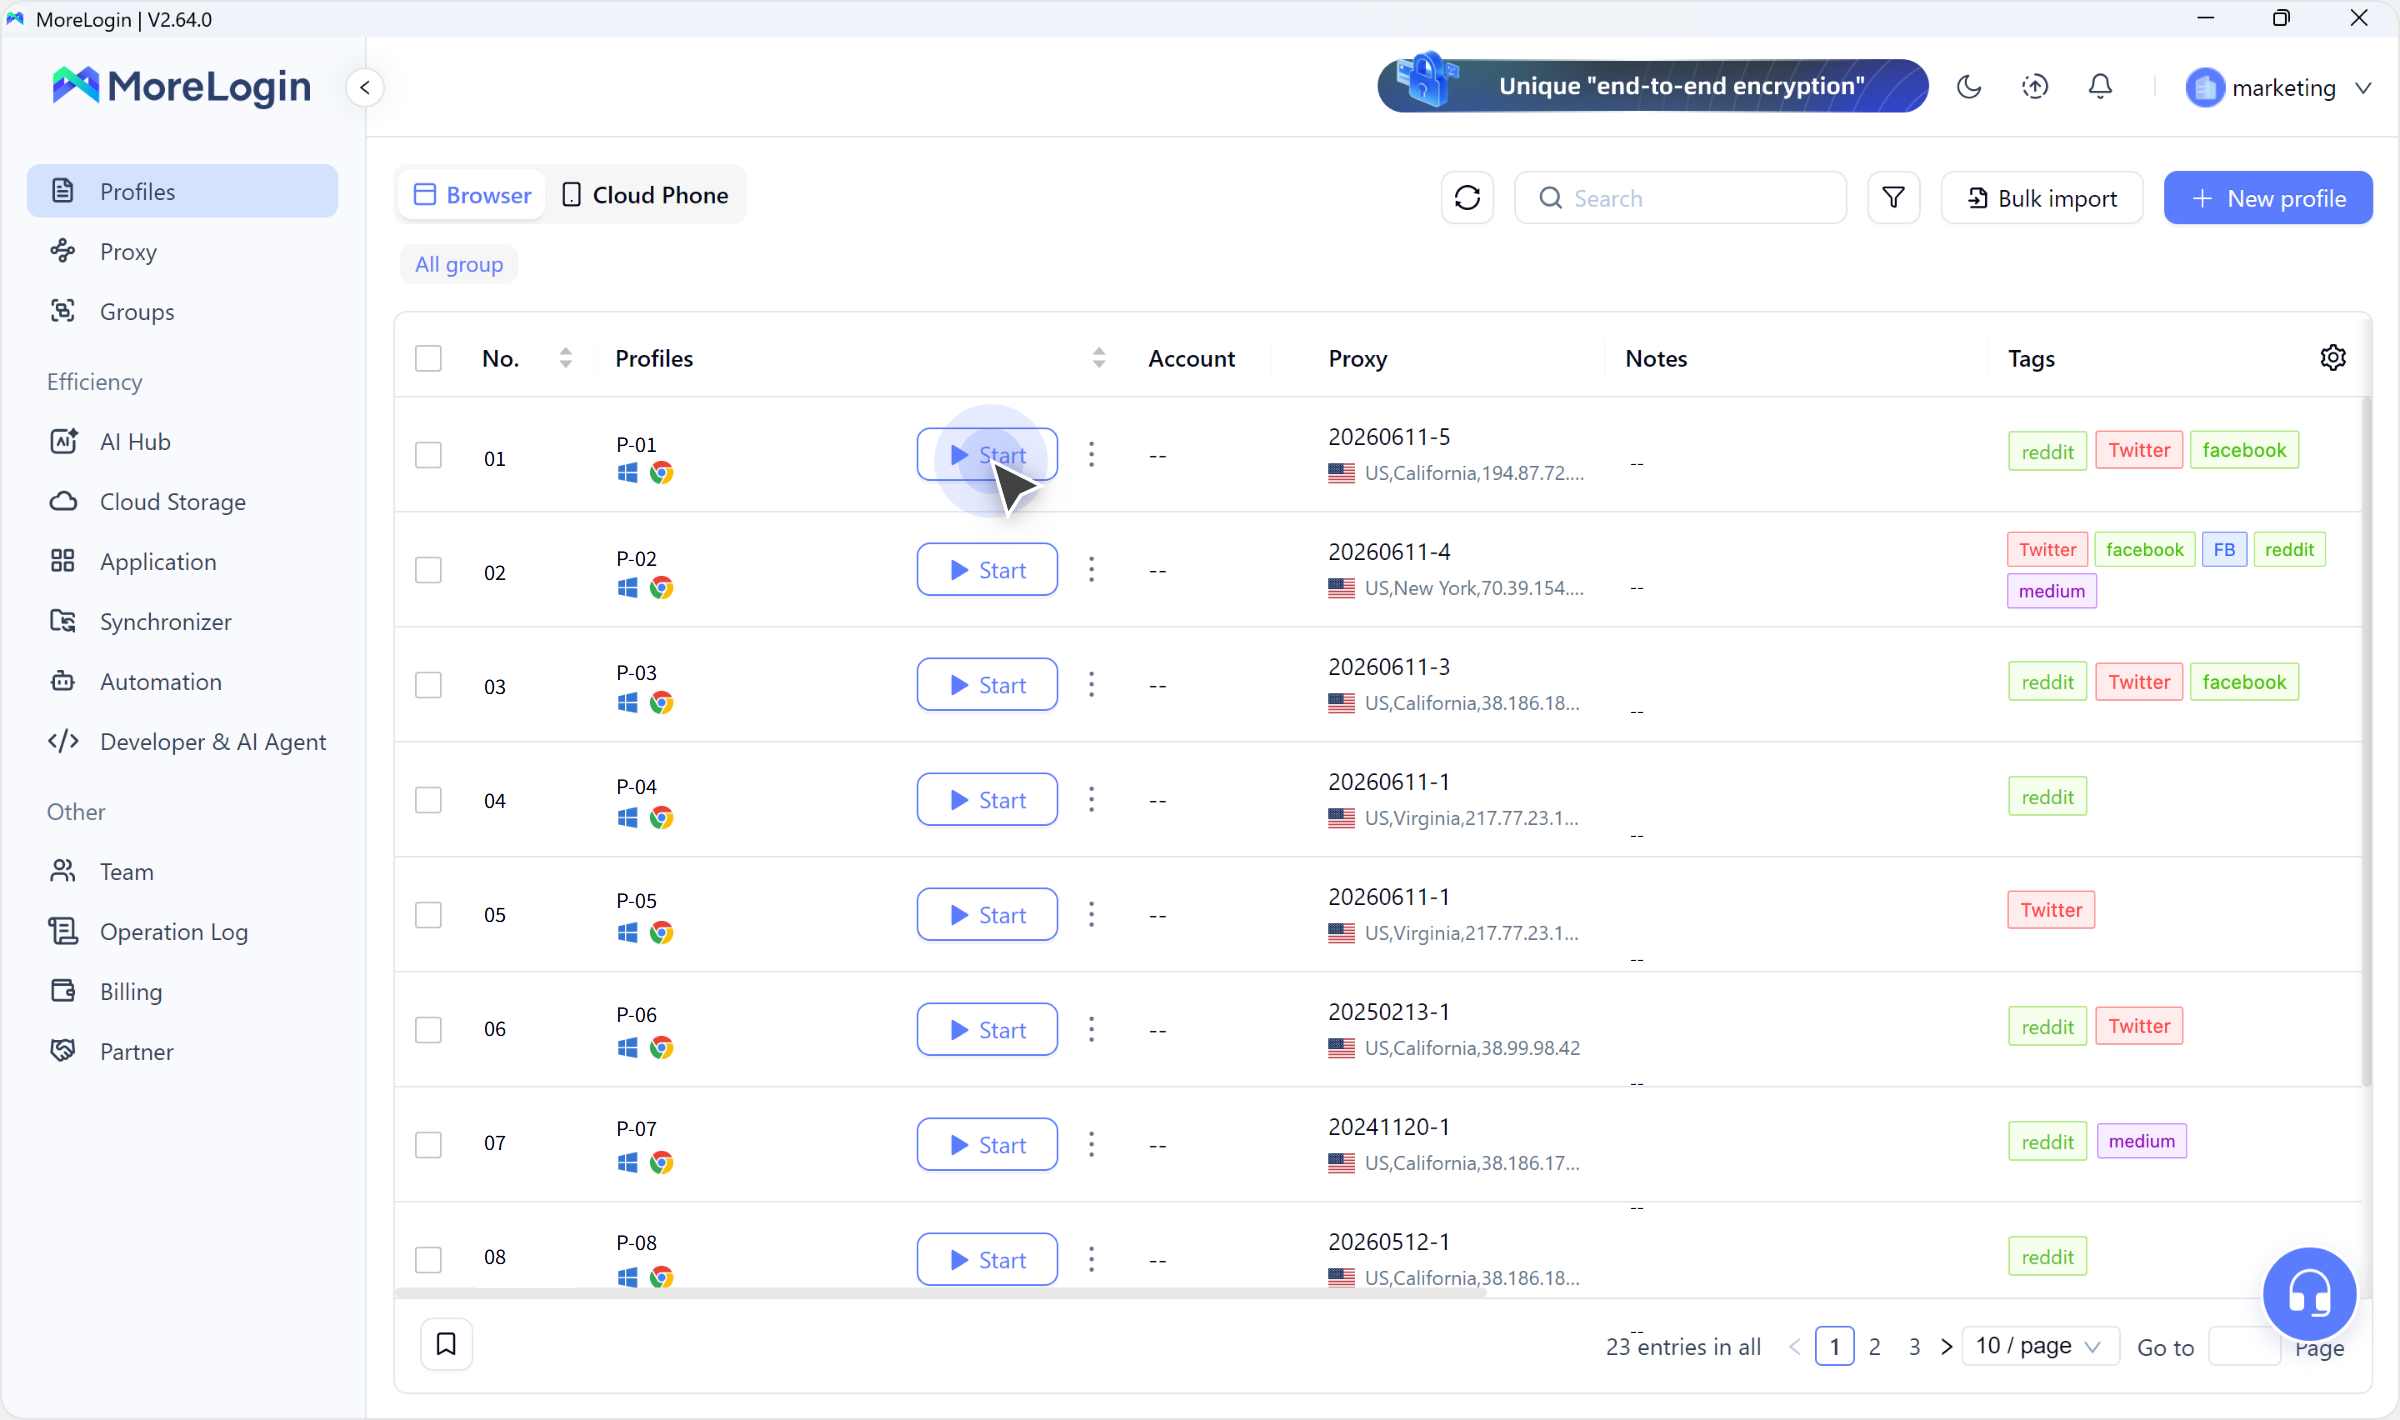Open the All group selector
The image size is (2400, 1420).
pos(459,264)
